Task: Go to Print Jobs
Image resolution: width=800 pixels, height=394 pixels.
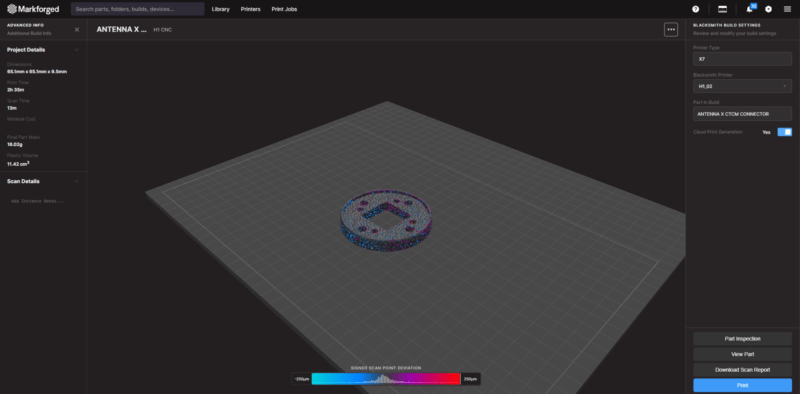Action: (284, 9)
